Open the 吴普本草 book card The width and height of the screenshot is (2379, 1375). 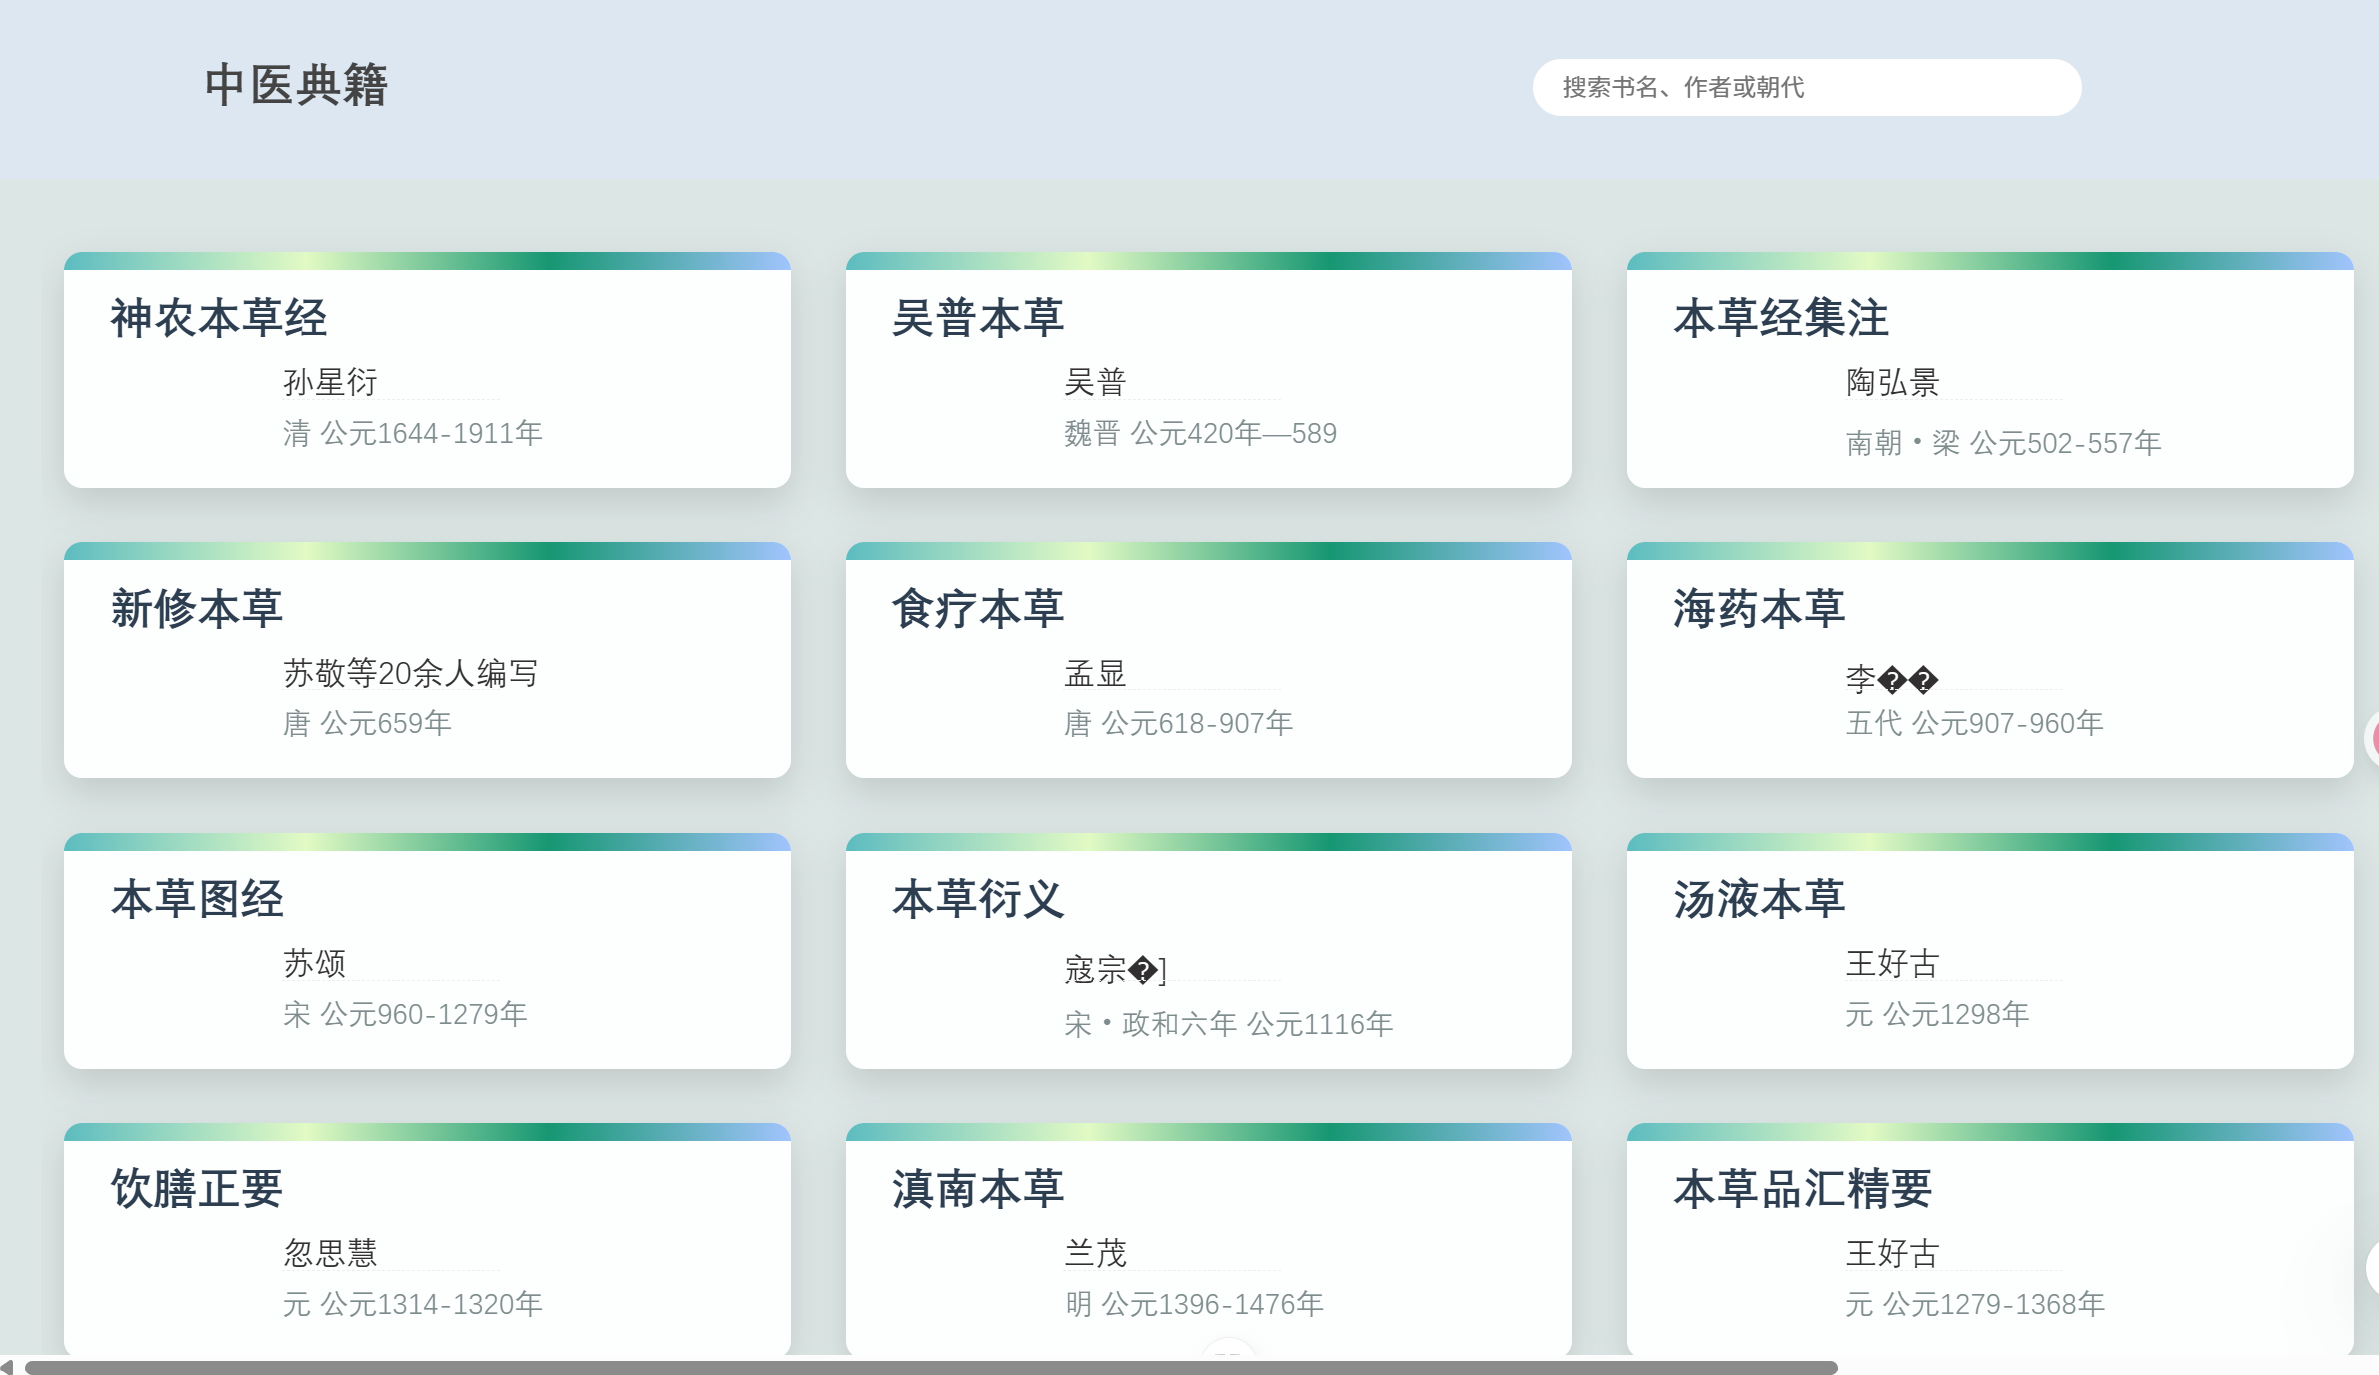coord(1208,372)
